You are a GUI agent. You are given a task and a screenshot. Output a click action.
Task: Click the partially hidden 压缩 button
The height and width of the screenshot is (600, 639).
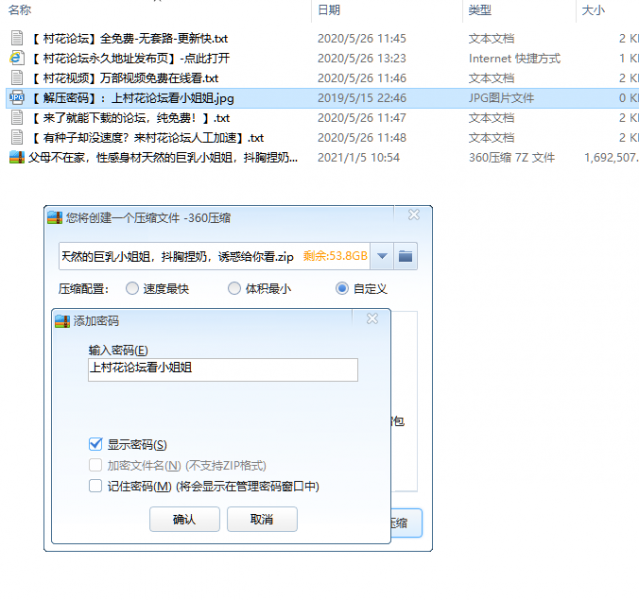[406, 523]
